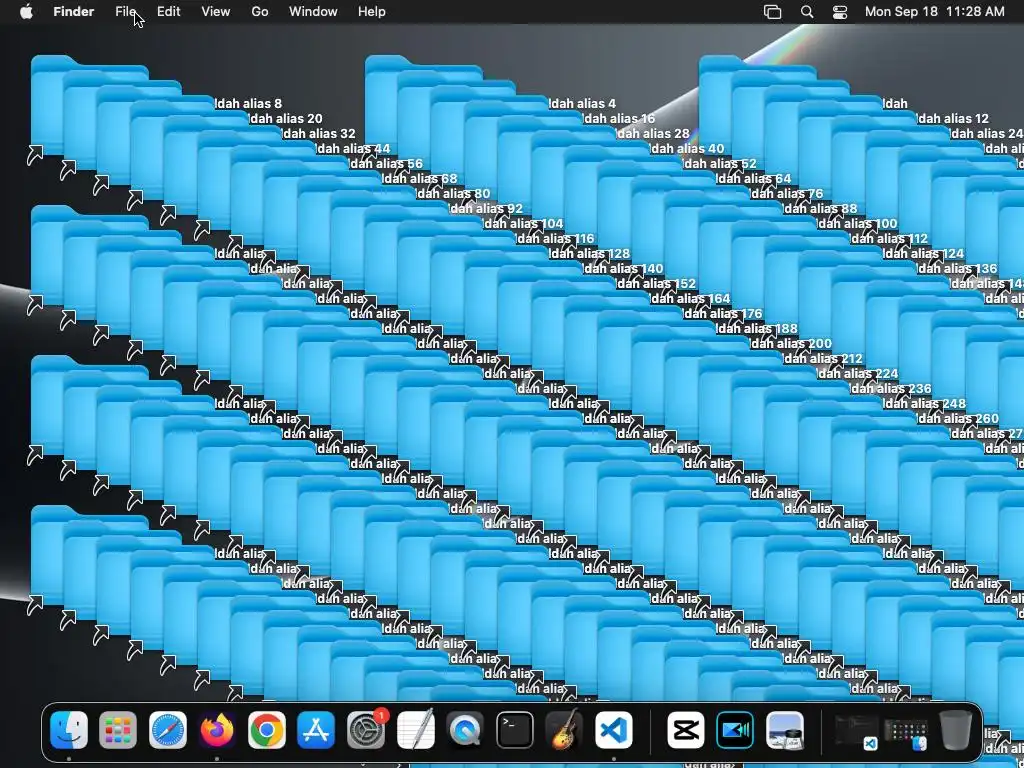Click the date and time clock
The height and width of the screenshot is (768, 1024).
tap(935, 12)
